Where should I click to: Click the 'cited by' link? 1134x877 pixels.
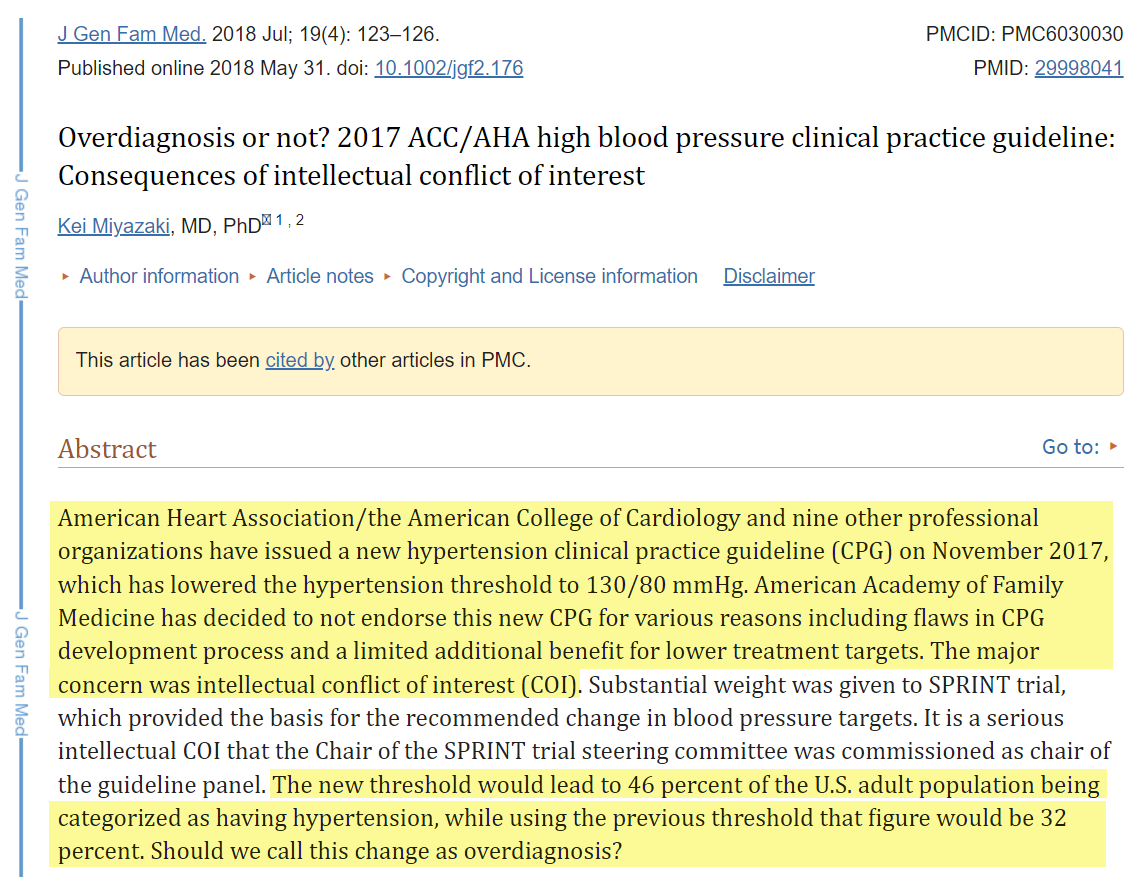pos(299,360)
